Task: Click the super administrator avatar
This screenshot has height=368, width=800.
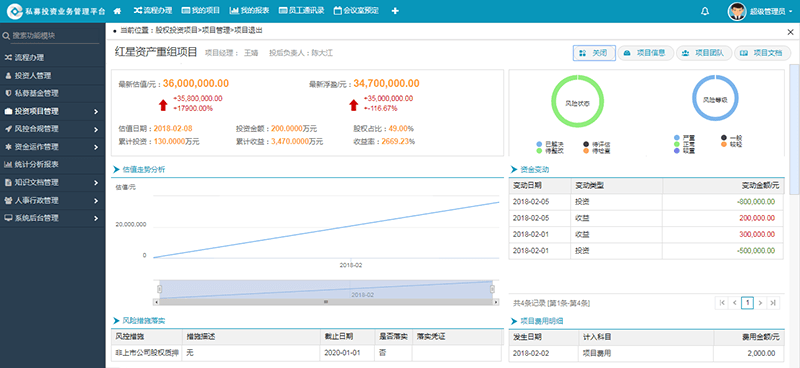Action: click(x=737, y=11)
